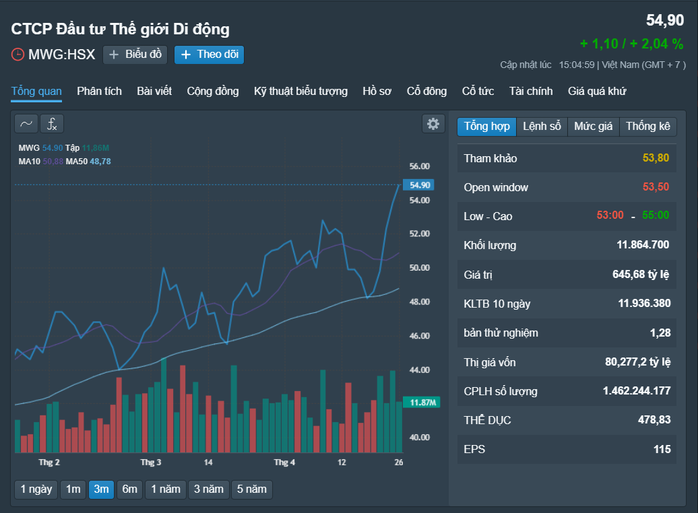Open the fx indicators function icon
Image resolution: width=698 pixels, height=513 pixels.
[52, 124]
